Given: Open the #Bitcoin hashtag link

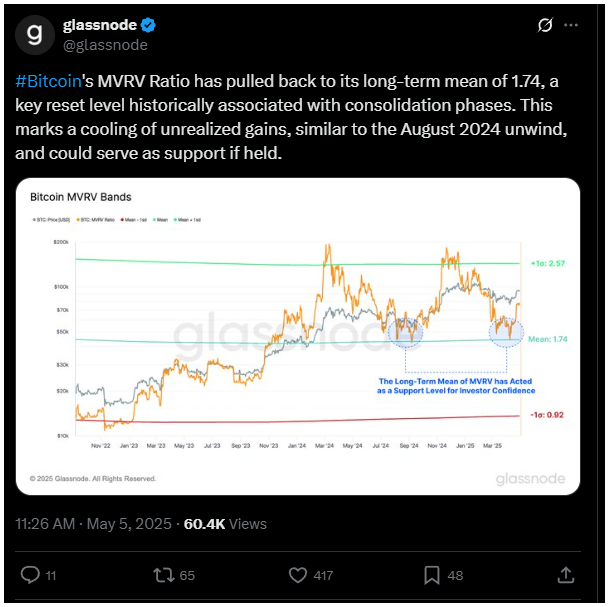Looking at the screenshot, I should tap(49, 82).
